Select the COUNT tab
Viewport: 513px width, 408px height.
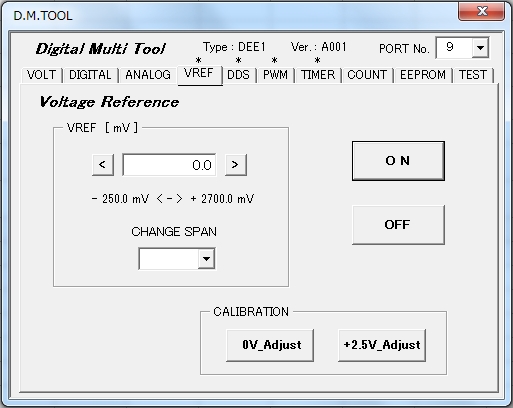click(367, 75)
